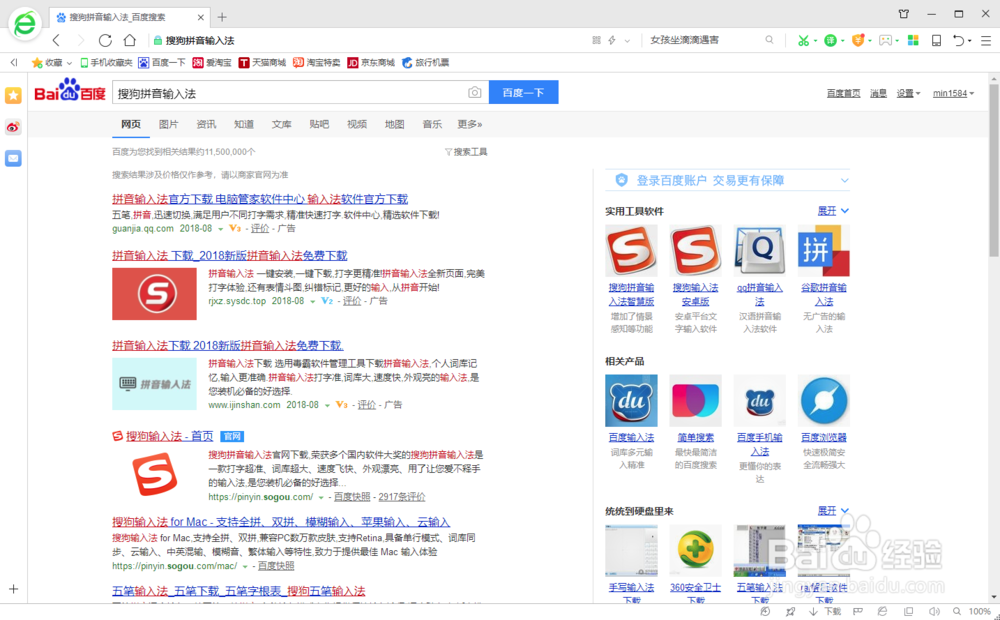Screen dimensions: 1000x620
Task: Go to the browser home page icon
Action: pyautogui.click(x=129, y=40)
